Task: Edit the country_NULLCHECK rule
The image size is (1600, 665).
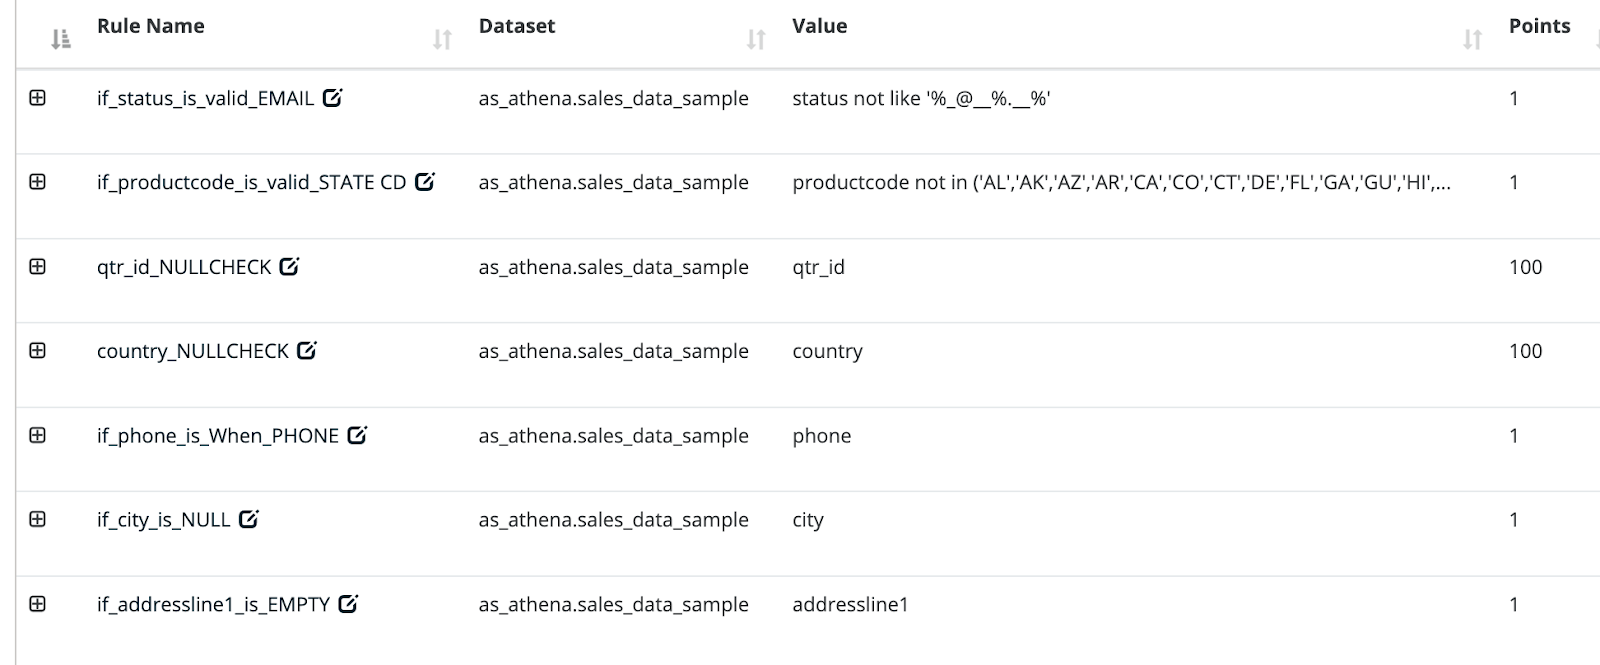Action: click(307, 350)
